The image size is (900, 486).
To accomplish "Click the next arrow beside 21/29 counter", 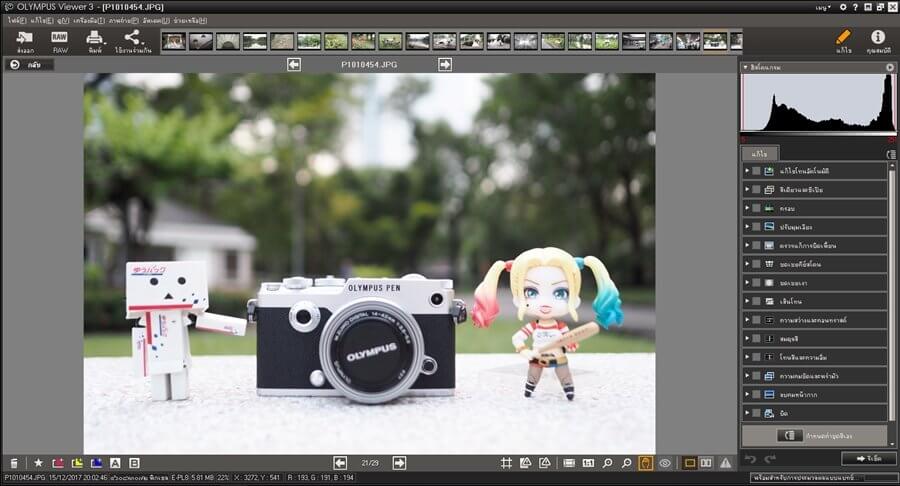I will coord(399,462).
